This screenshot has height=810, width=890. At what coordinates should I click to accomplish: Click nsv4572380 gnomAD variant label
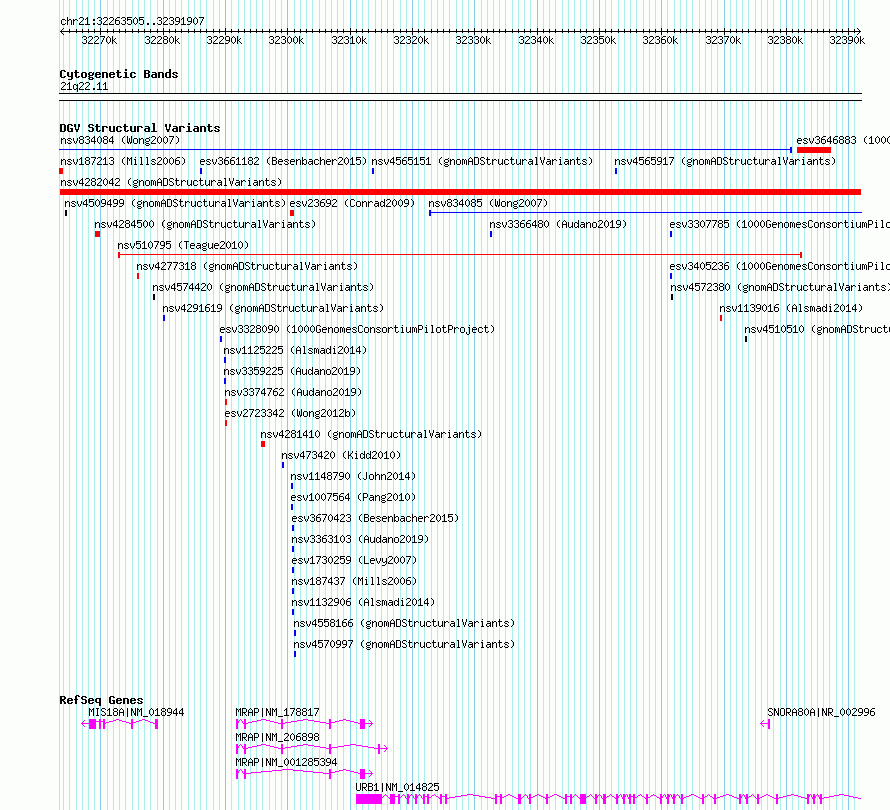coord(780,287)
